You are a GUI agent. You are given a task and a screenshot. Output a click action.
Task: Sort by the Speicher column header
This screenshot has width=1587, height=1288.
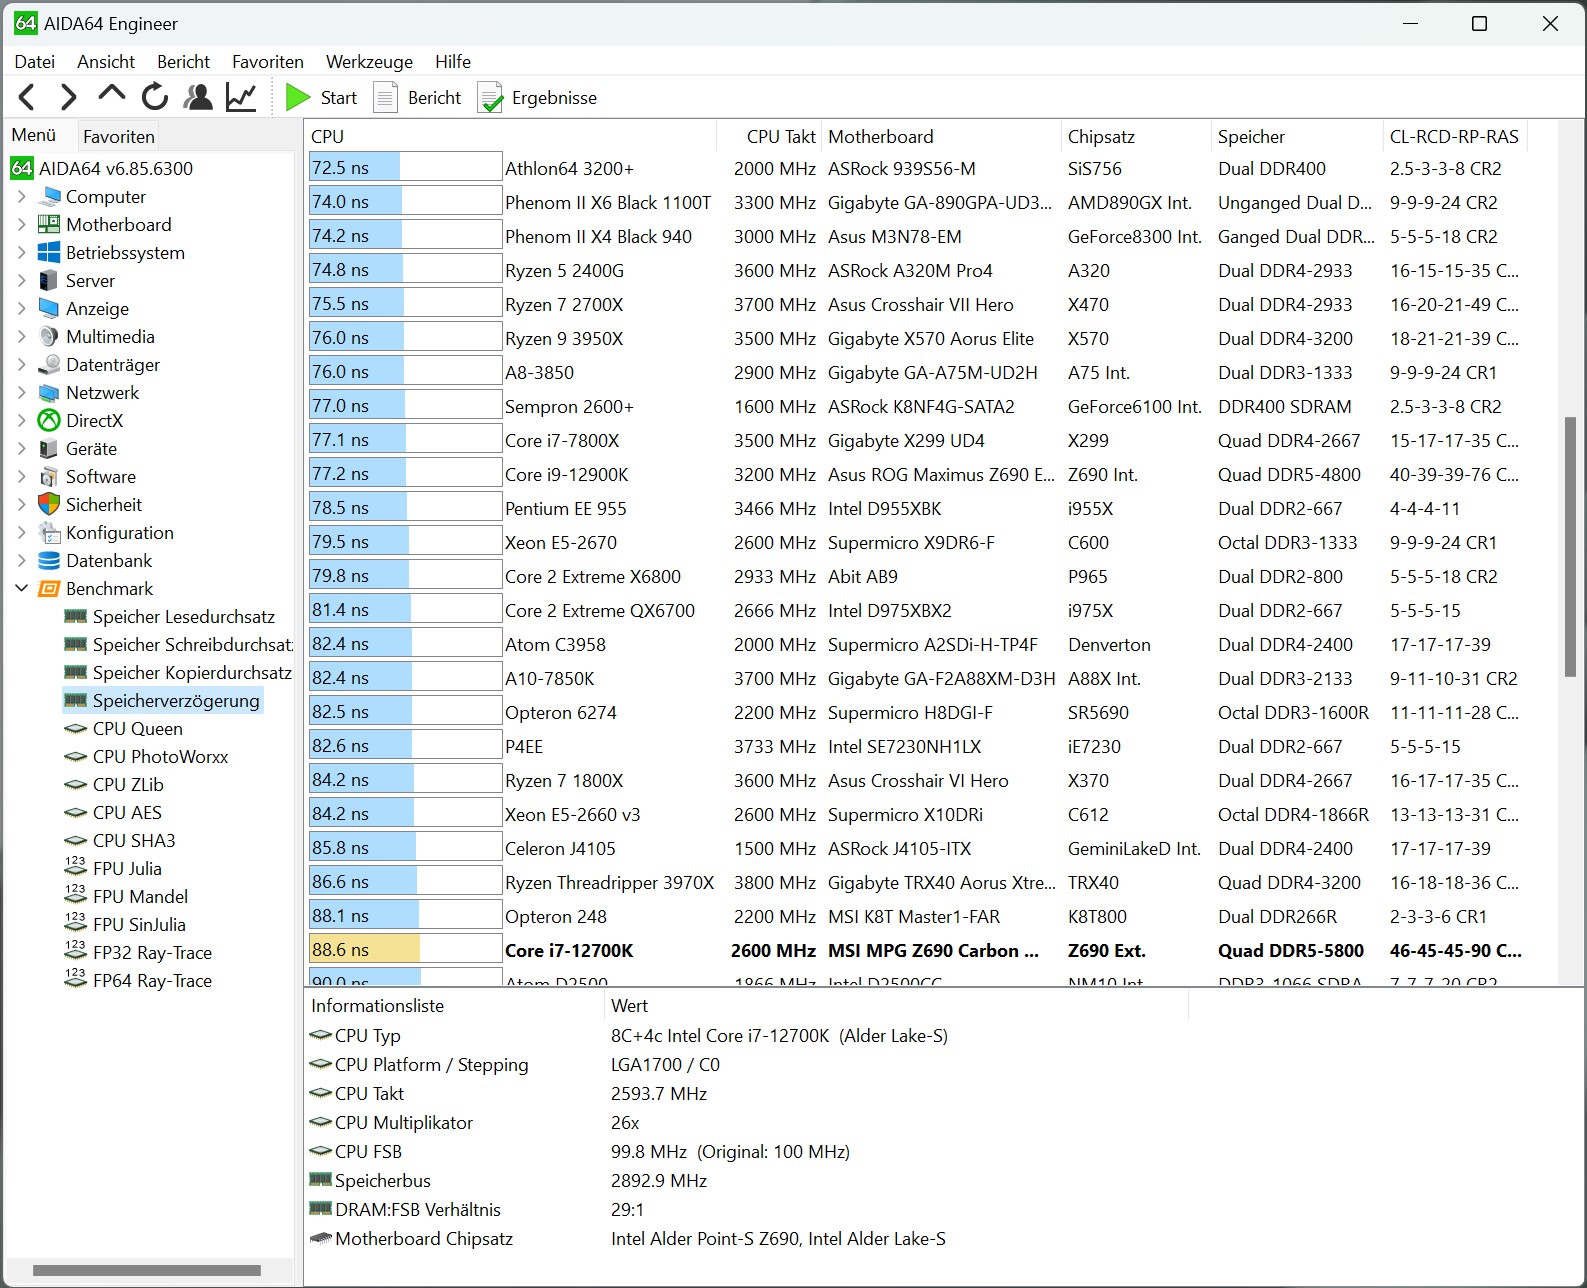tap(1297, 137)
